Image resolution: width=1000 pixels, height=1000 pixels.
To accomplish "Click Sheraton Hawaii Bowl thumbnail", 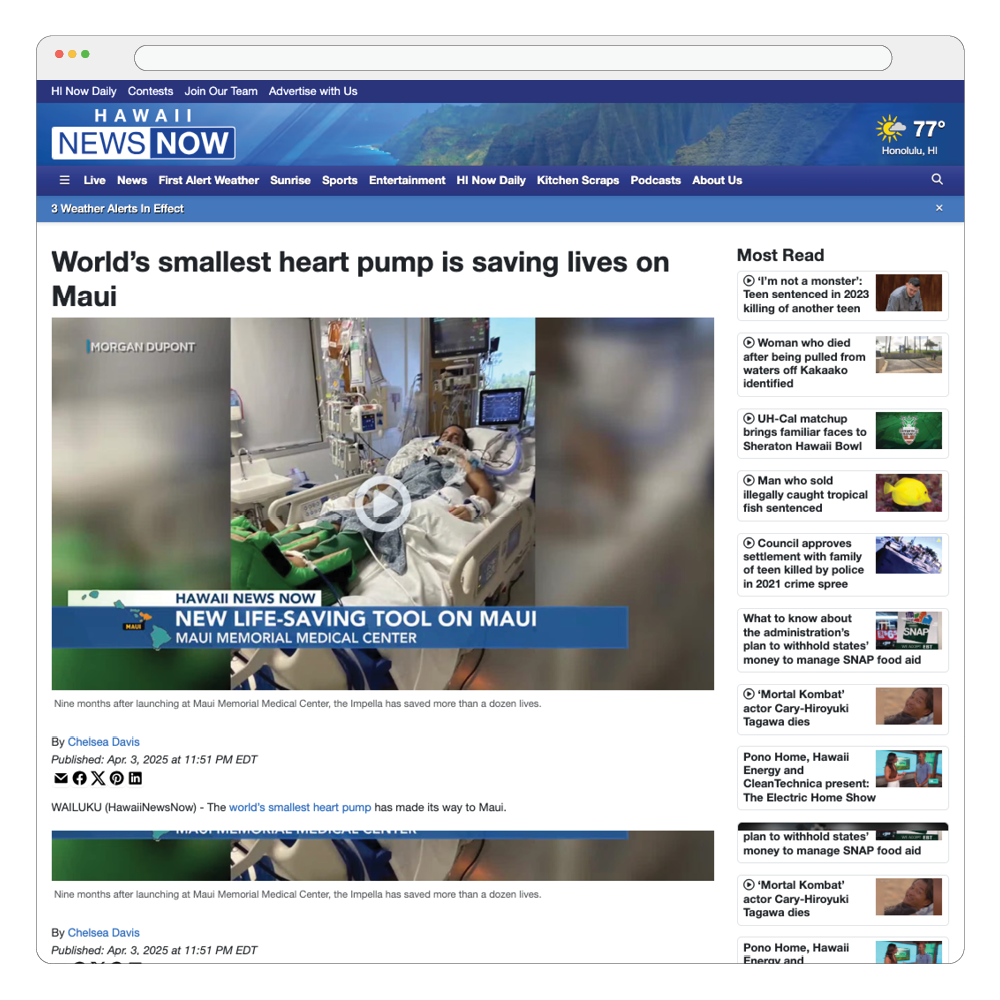I will point(909,430).
